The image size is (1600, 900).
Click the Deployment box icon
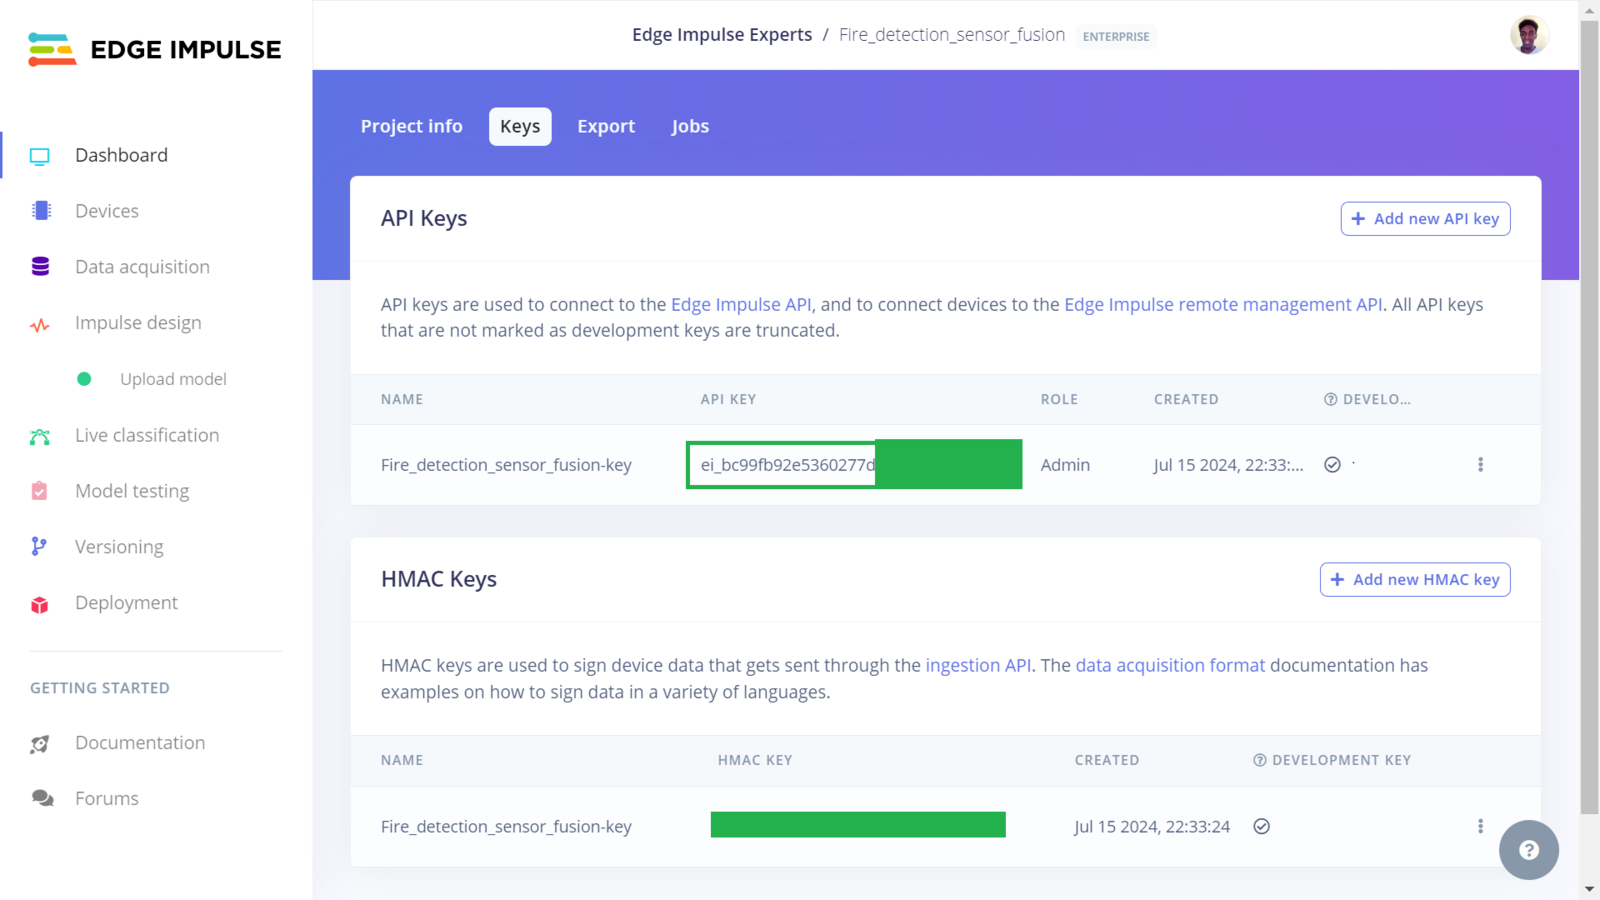click(40, 604)
